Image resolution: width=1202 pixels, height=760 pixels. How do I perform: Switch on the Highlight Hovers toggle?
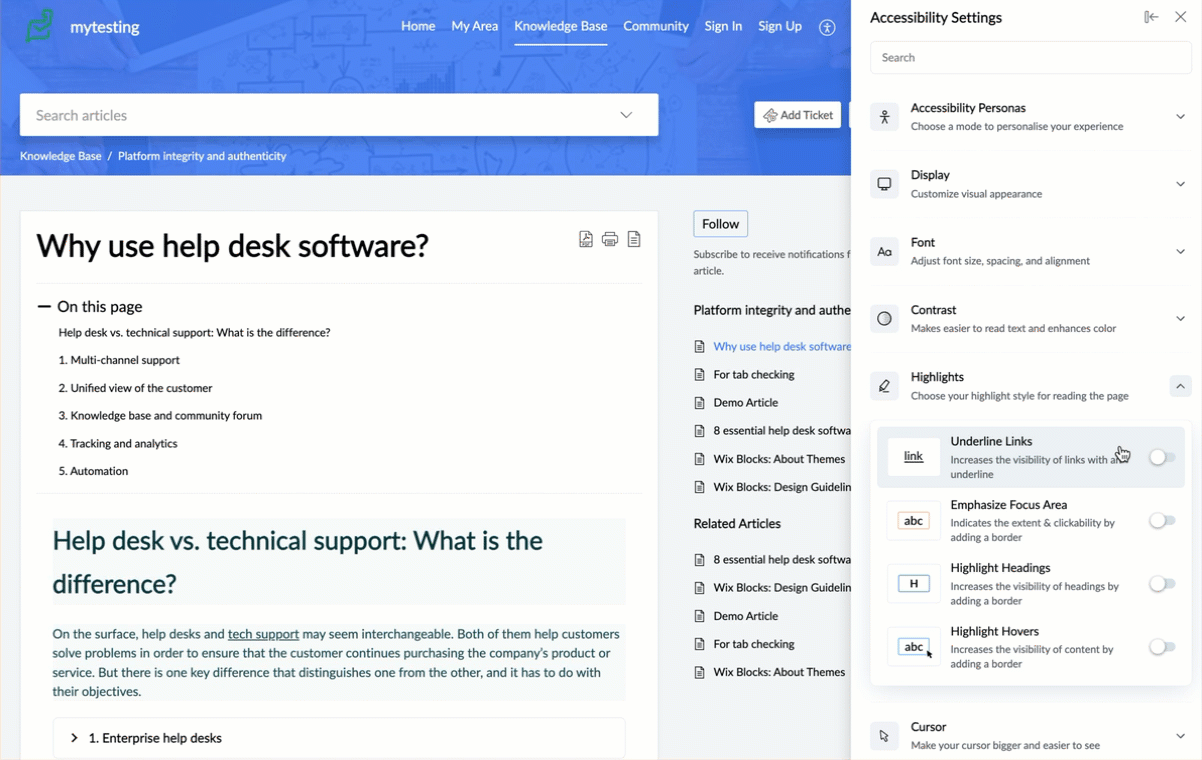pyautogui.click(x=1161, y=647)
